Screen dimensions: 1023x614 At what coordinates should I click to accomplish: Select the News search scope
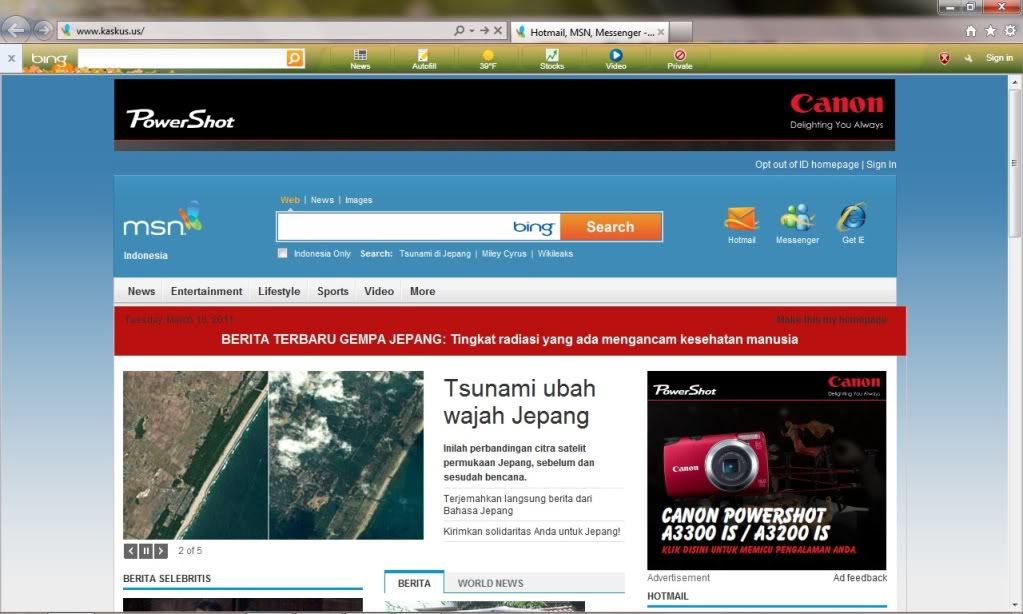[322, 200]
